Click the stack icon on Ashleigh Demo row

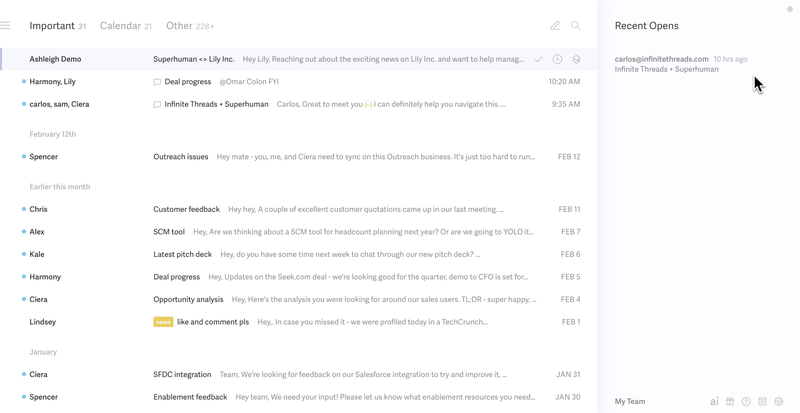pyautogui.click(x=576, y=59)
